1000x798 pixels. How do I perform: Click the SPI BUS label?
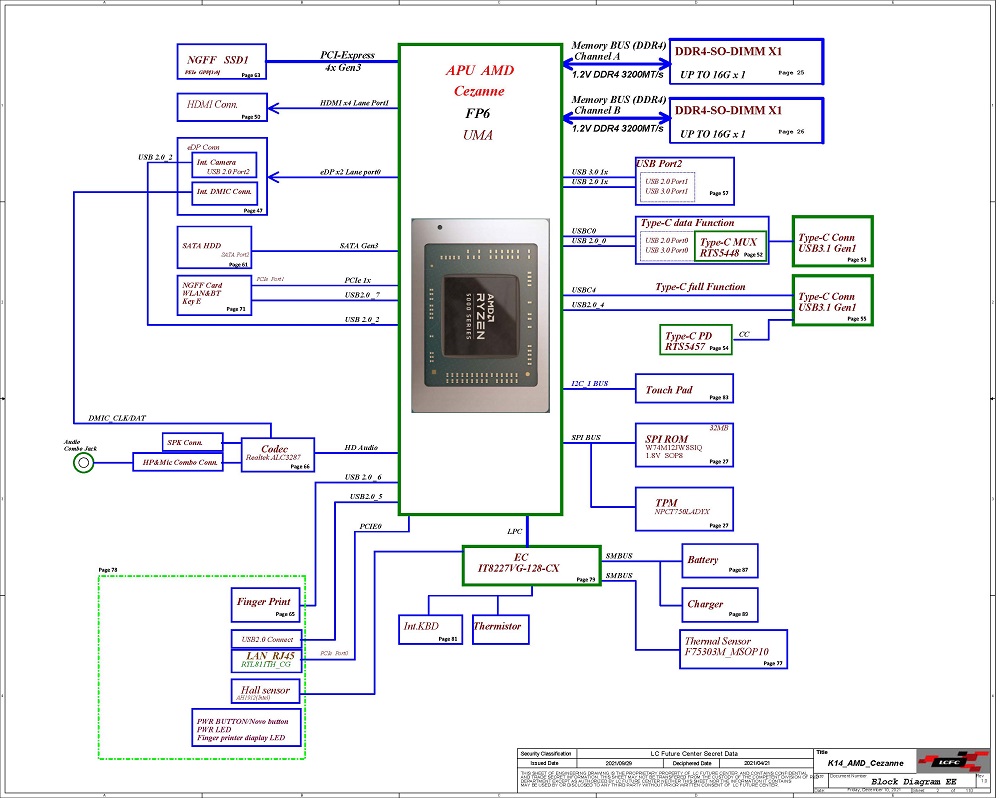coord(585,438)
